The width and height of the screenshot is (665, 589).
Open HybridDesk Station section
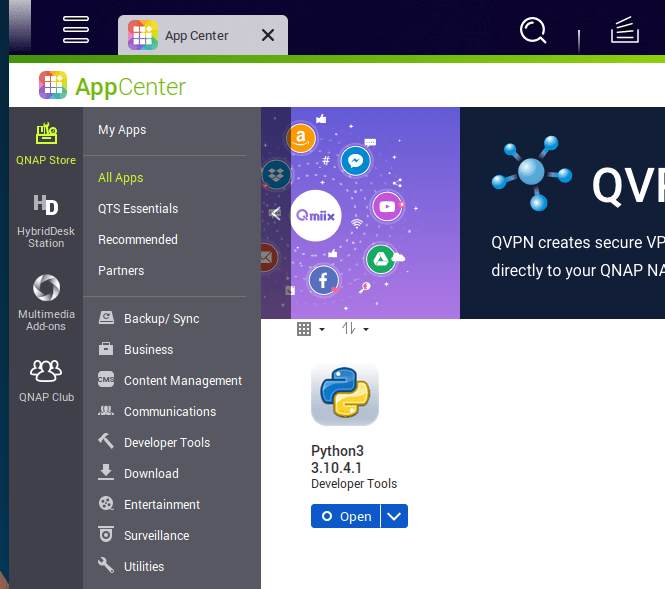coord(46,221)
